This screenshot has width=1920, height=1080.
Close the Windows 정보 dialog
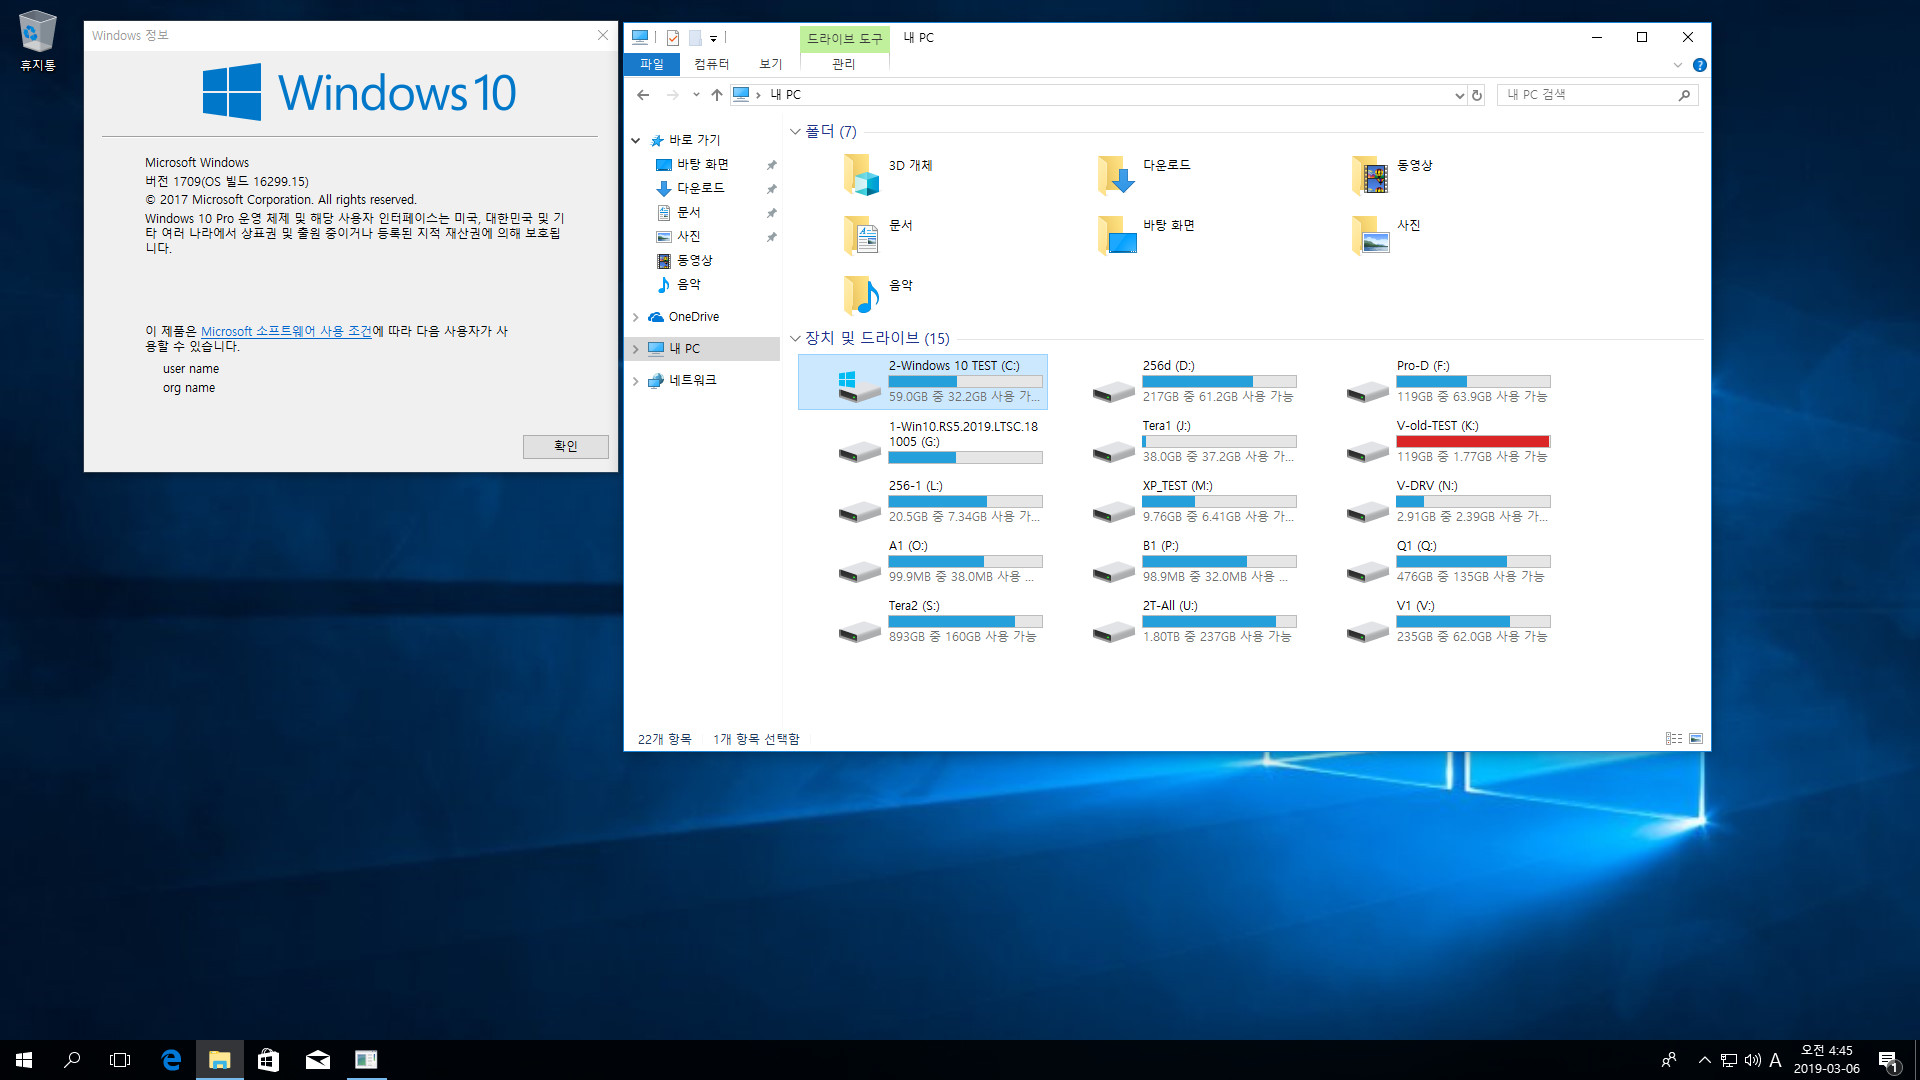pyautogui.click(x=603, y=35)
